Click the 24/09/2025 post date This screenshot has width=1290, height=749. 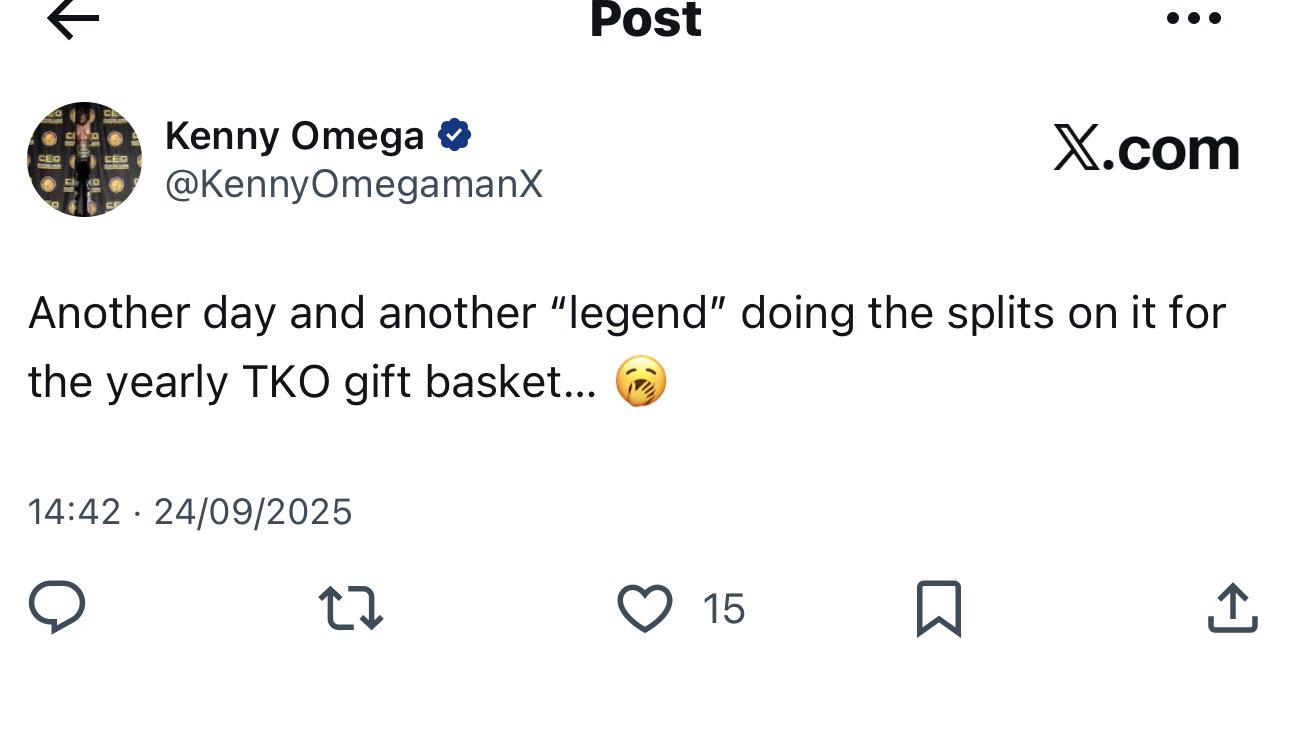click(253, 512)
